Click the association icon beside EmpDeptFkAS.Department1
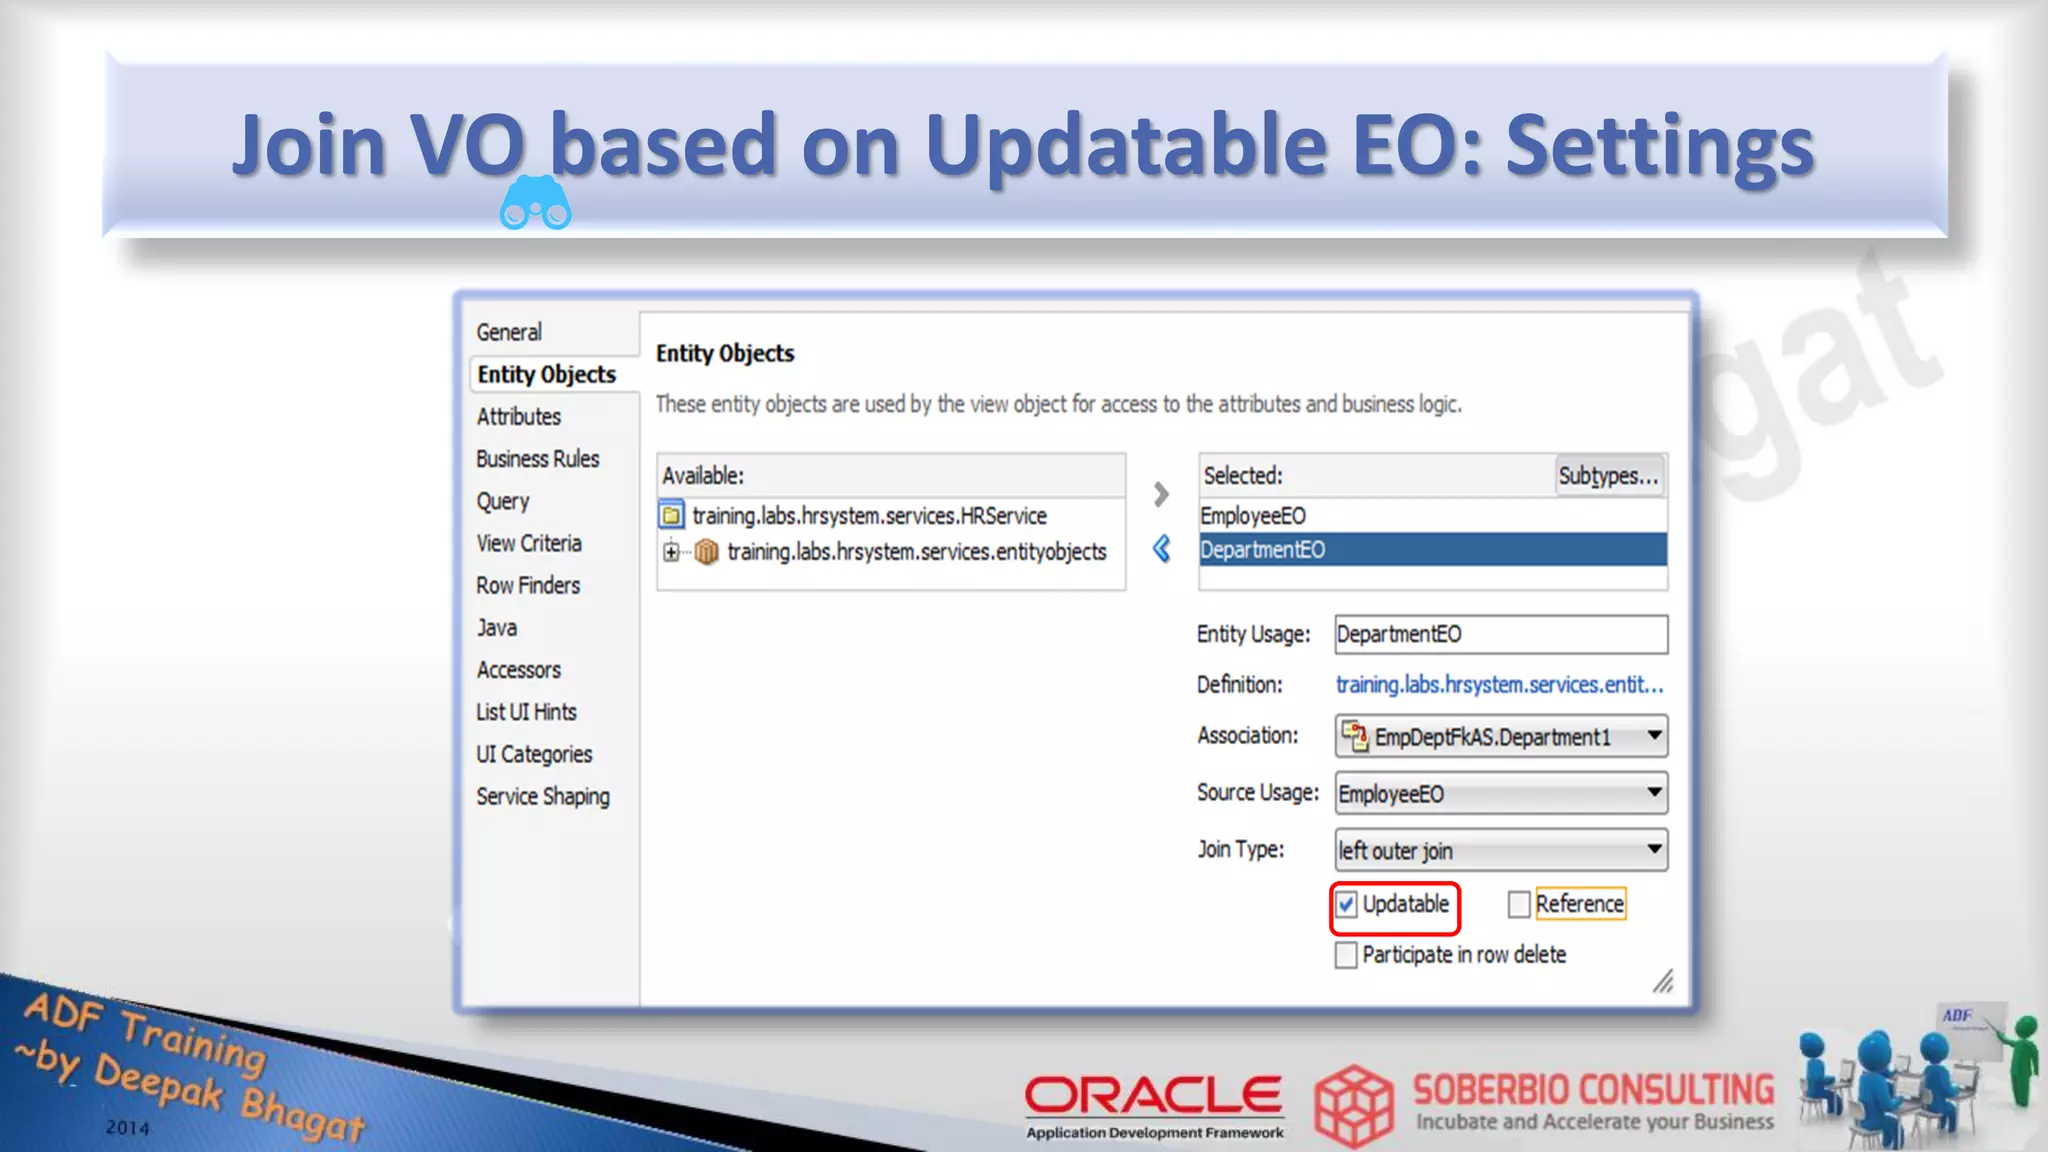2048x1152 pixels. coord(1354,737)
